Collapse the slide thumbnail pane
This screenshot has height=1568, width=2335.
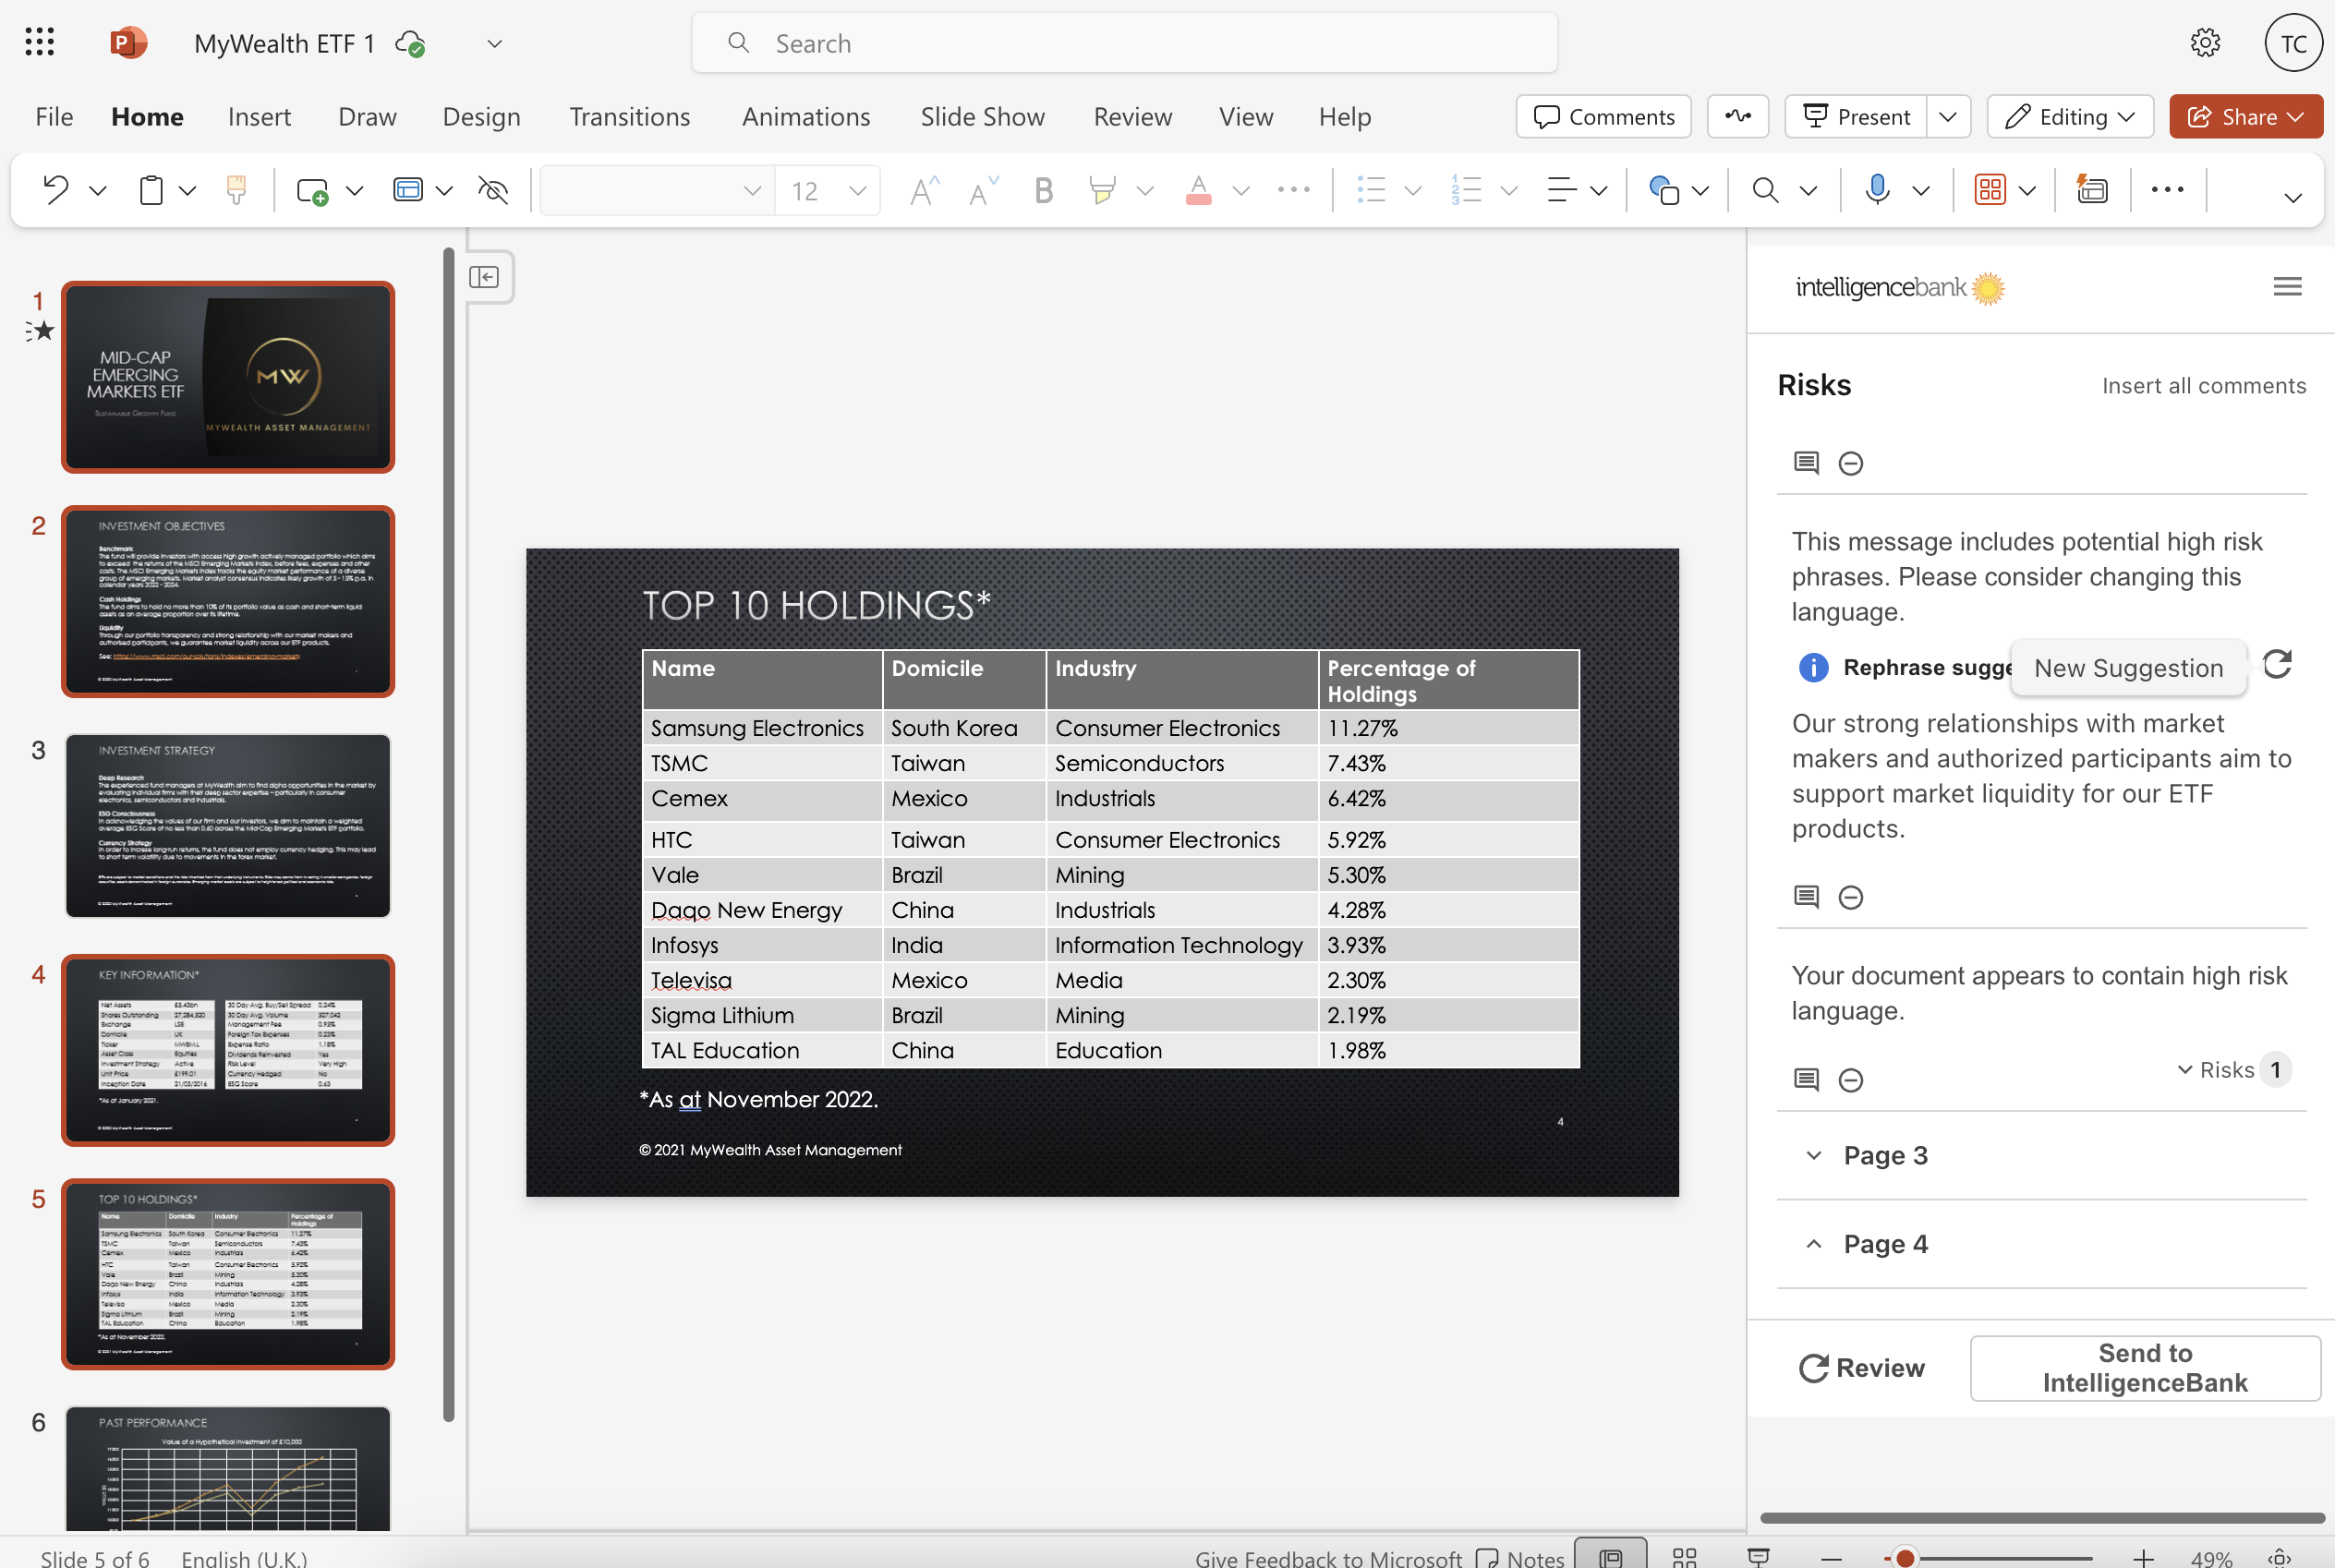tap(484, 277)
